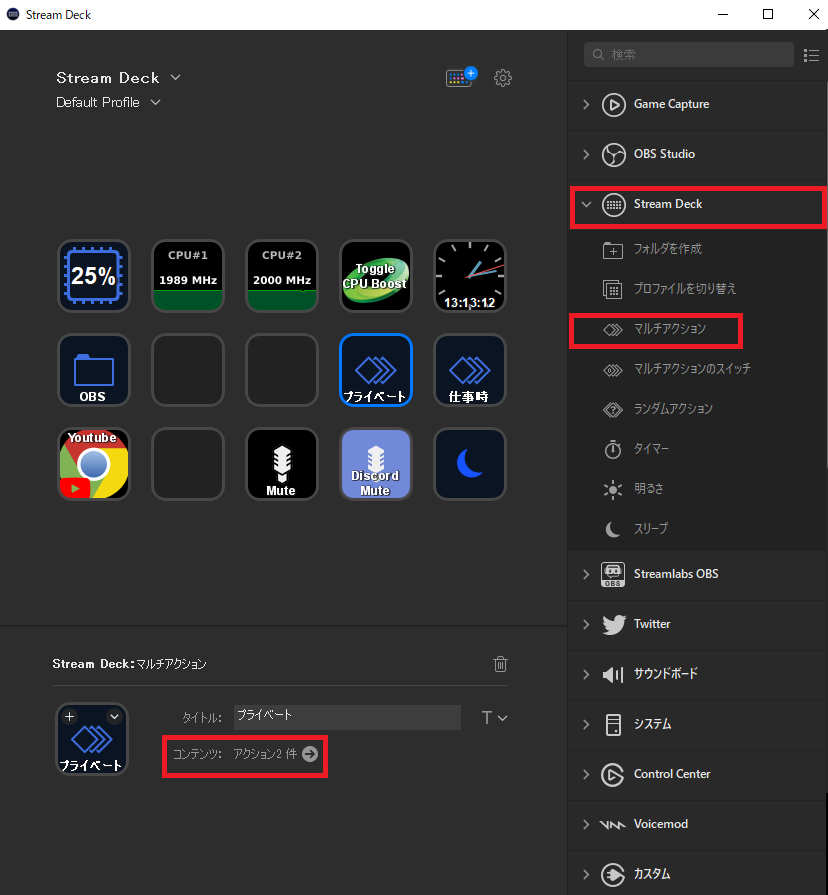Open the add-device keyboard icon
Viewport: 828px width, 895px height.
point(461,77)
